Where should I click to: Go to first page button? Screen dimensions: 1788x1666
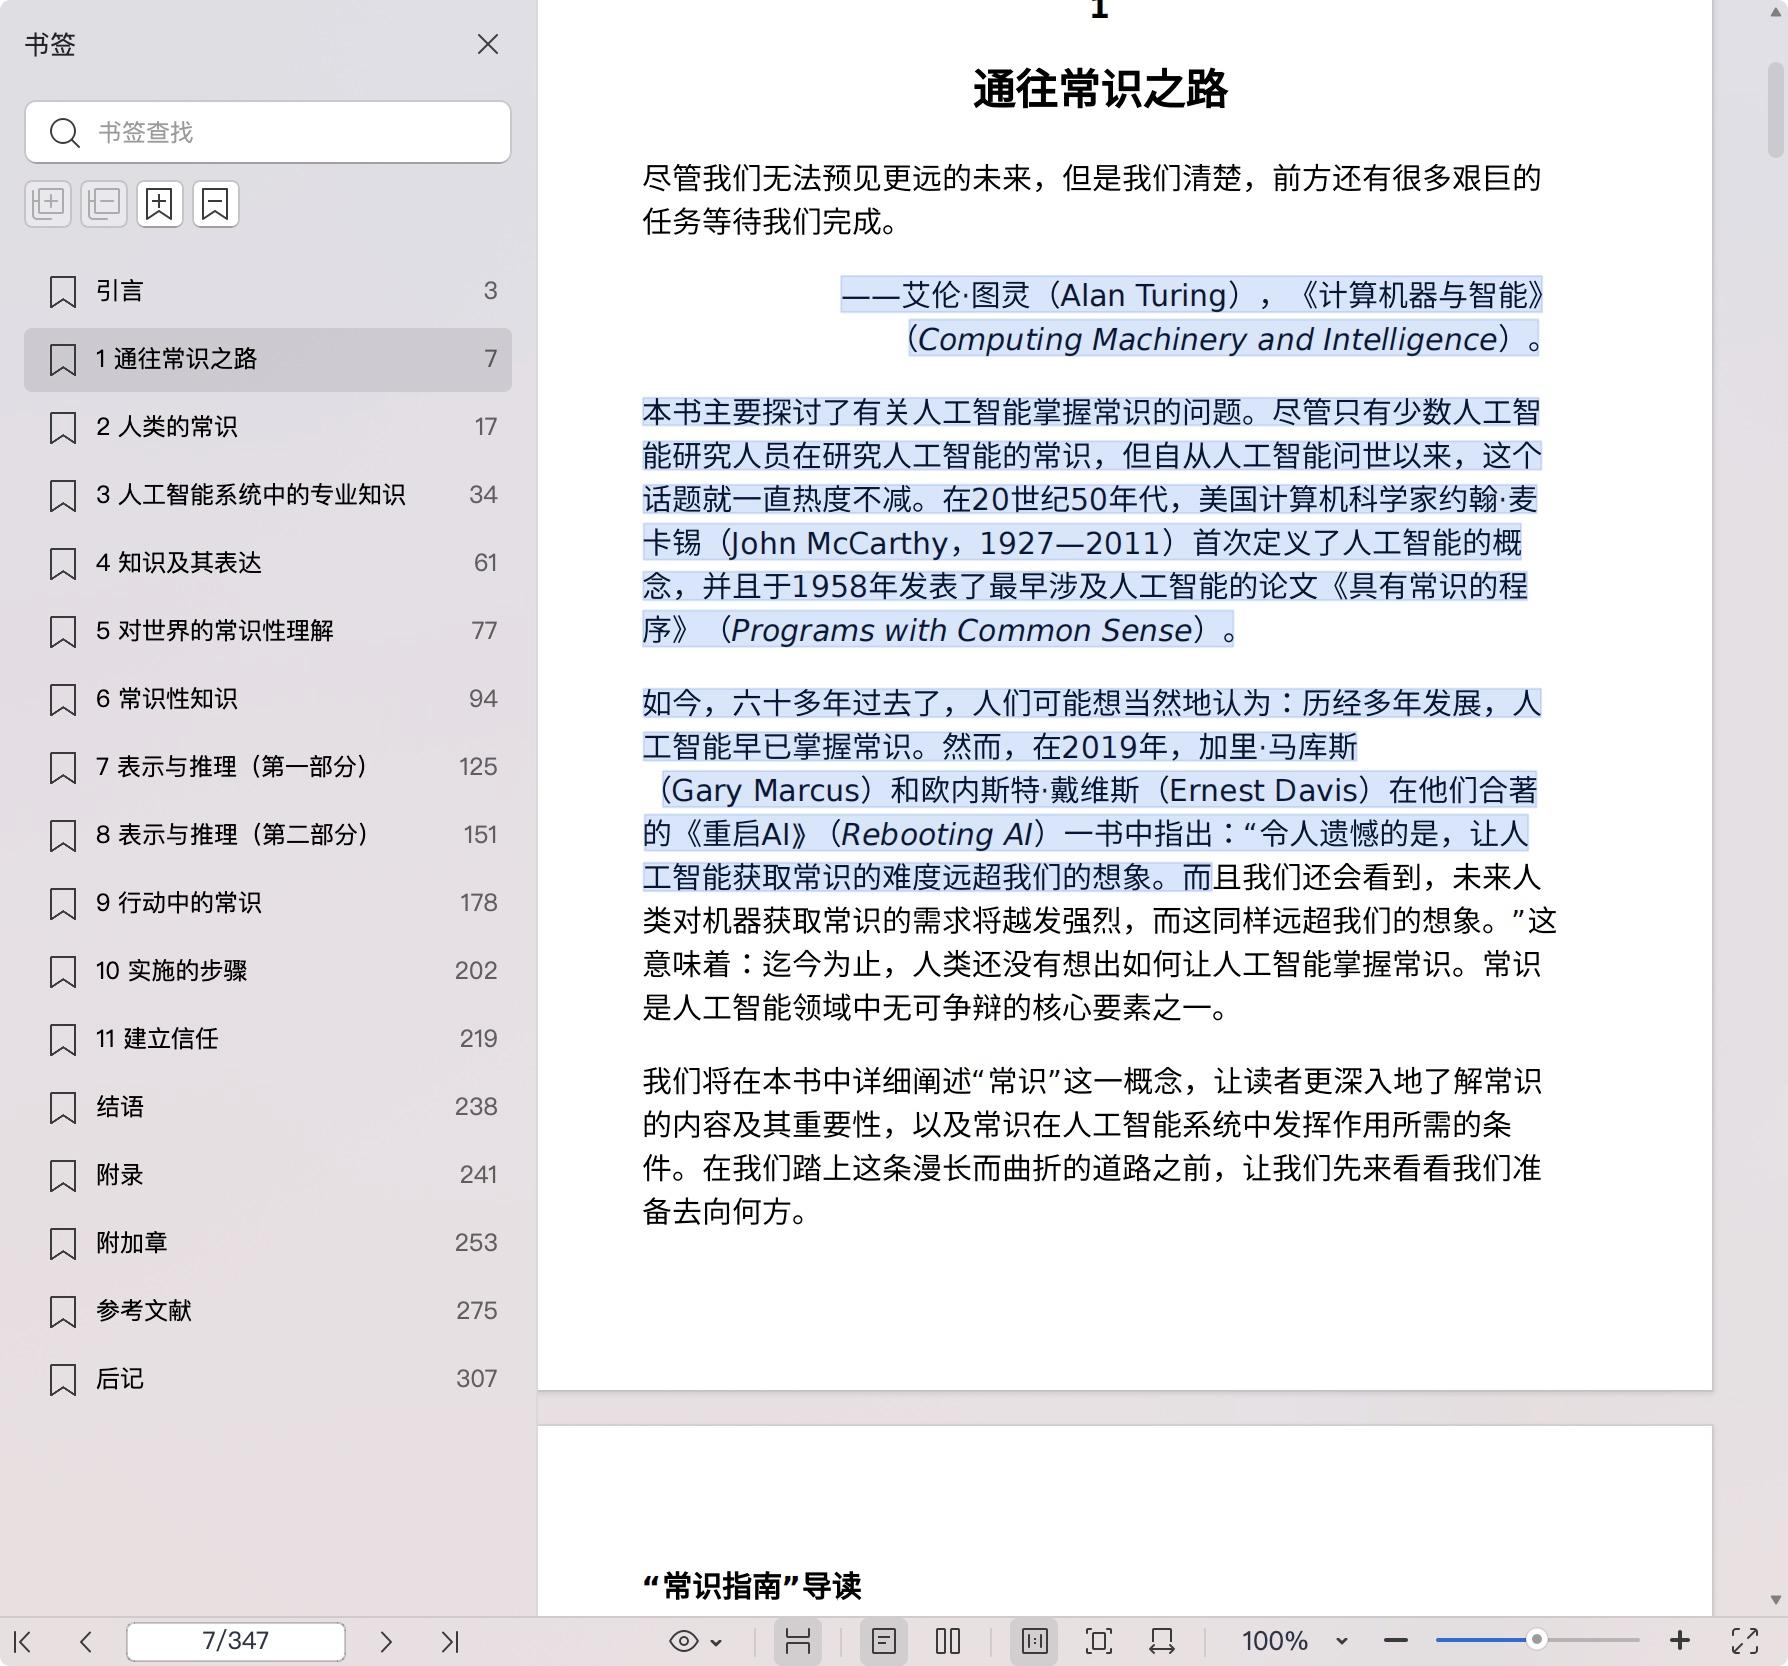click(23, 1641)
